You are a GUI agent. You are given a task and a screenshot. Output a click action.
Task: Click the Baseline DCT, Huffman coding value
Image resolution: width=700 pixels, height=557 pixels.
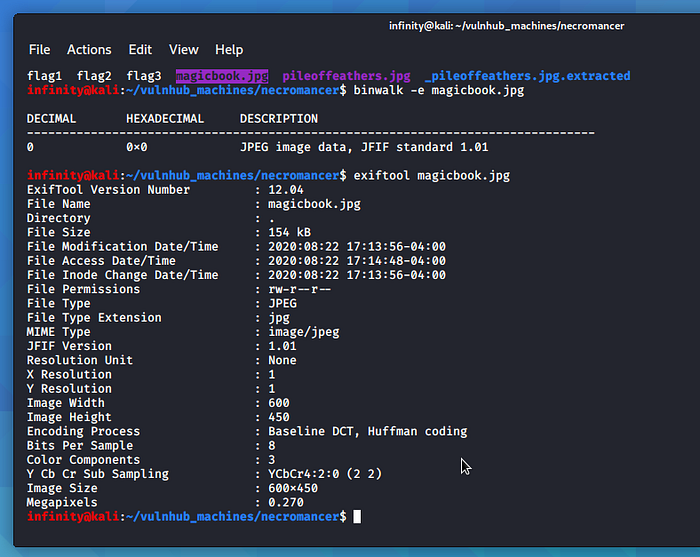coord(367,431)
